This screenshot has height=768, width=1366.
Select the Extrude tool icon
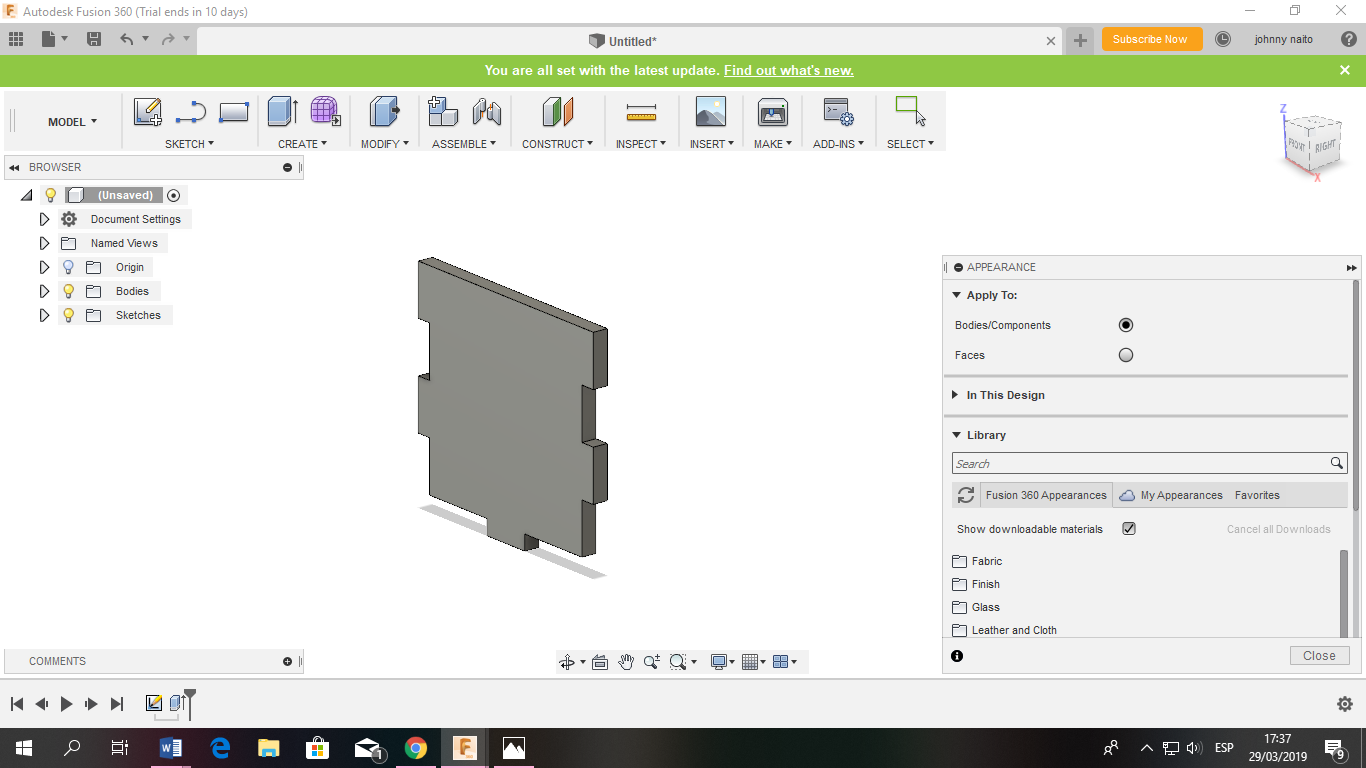pyautogui.click(x=283, y=111)
